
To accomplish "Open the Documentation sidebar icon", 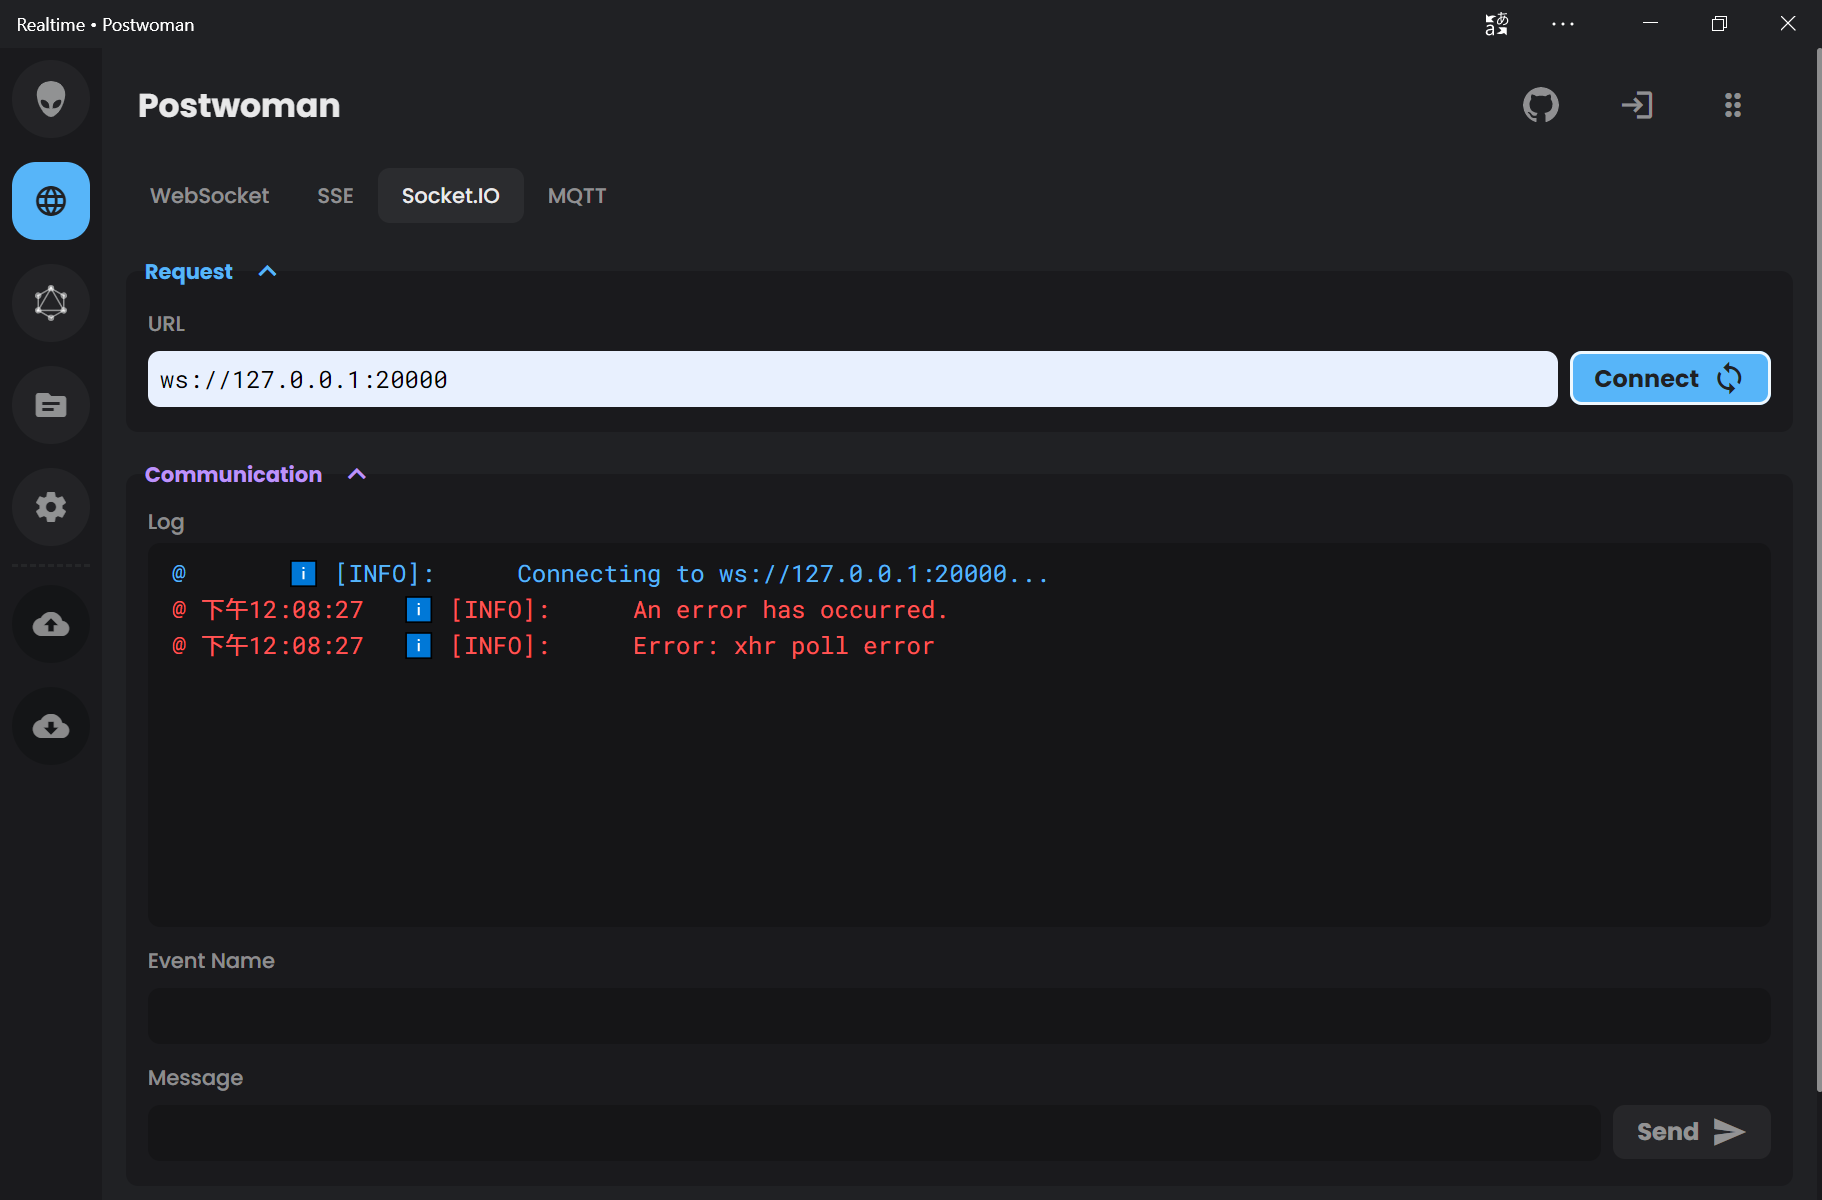I will coord(51,405).
